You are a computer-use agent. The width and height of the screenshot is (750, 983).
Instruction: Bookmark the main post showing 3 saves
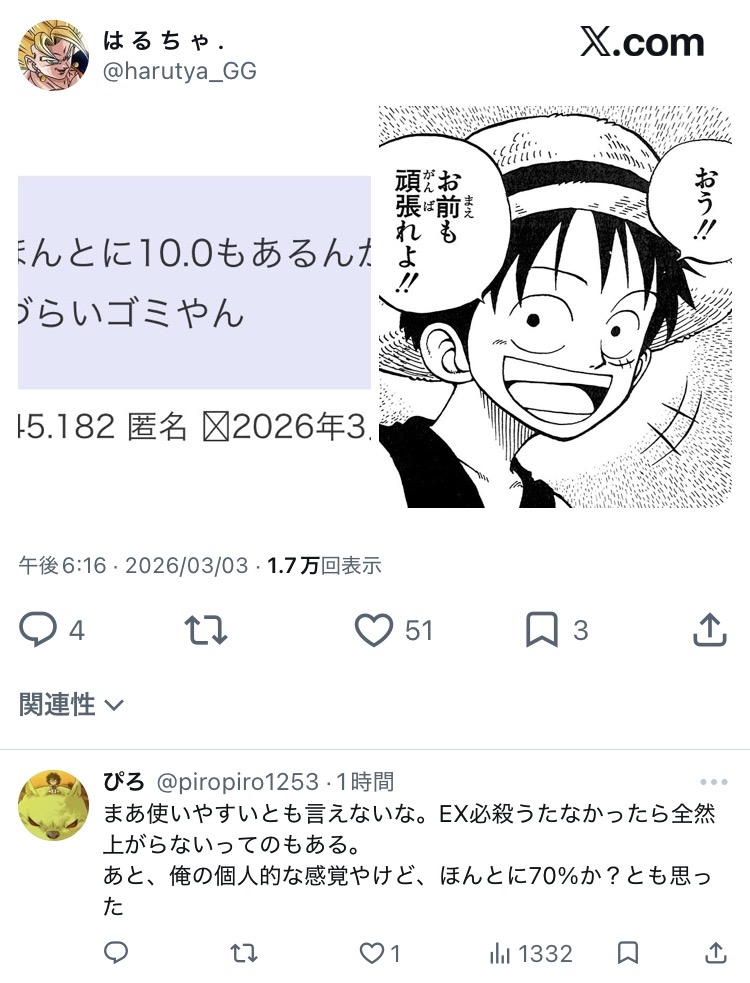coord(542,630)
